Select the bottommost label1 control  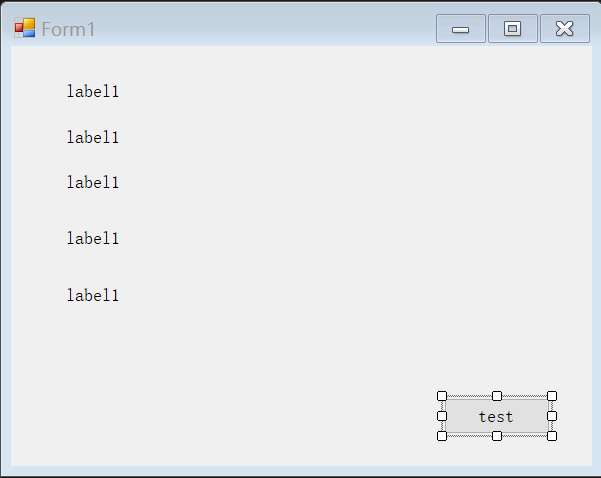[93, 296]
